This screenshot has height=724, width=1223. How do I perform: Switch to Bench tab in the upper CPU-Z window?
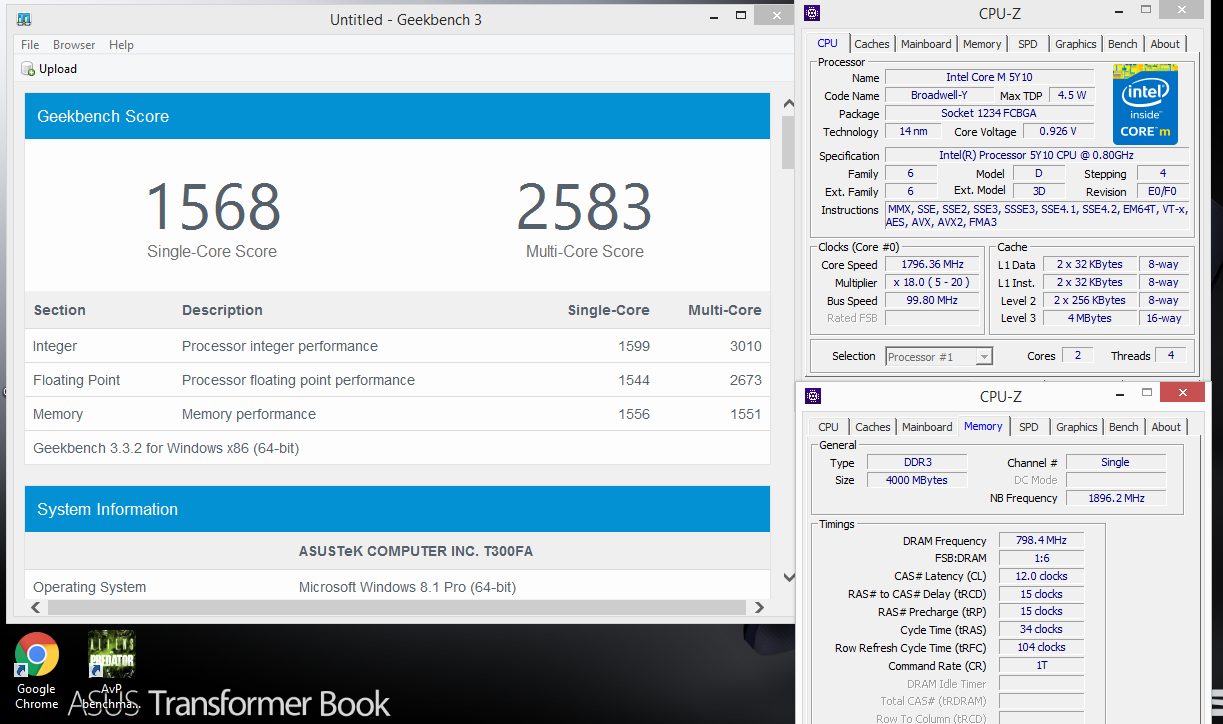tap(1123, 44)
